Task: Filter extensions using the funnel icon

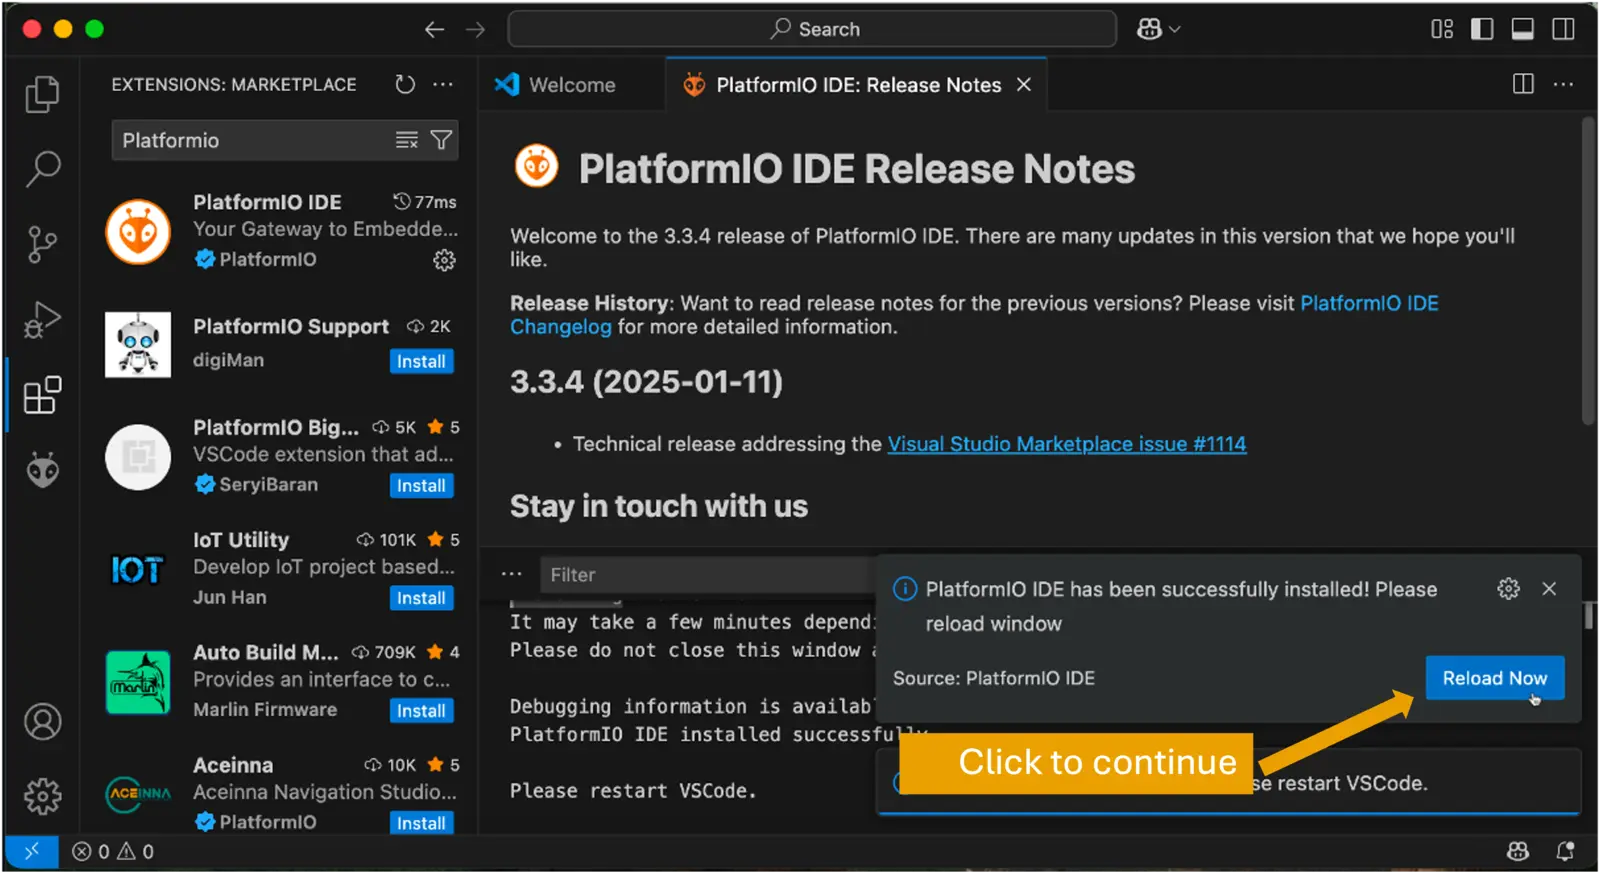Action: (x=441, y=140)
